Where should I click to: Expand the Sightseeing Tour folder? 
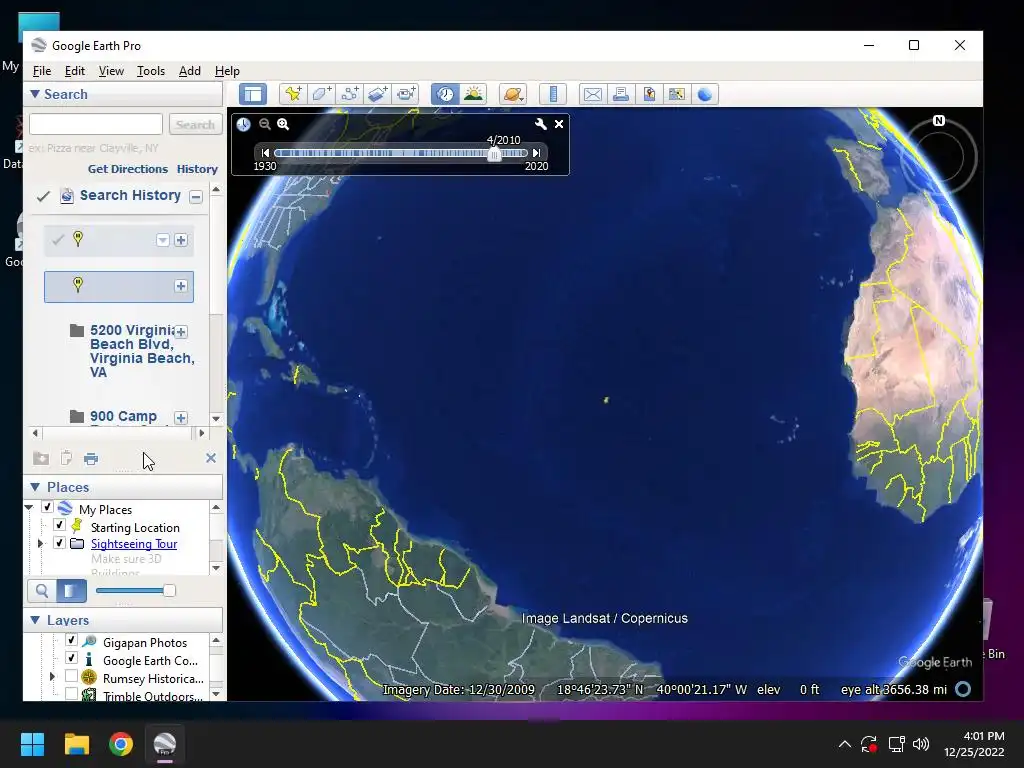click(x=40, y=543)
